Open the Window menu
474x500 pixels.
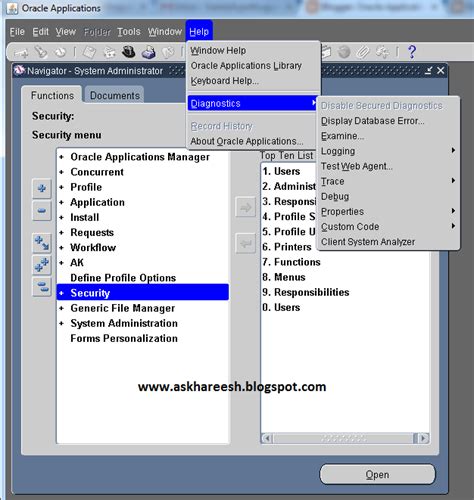tap(165, 32)
